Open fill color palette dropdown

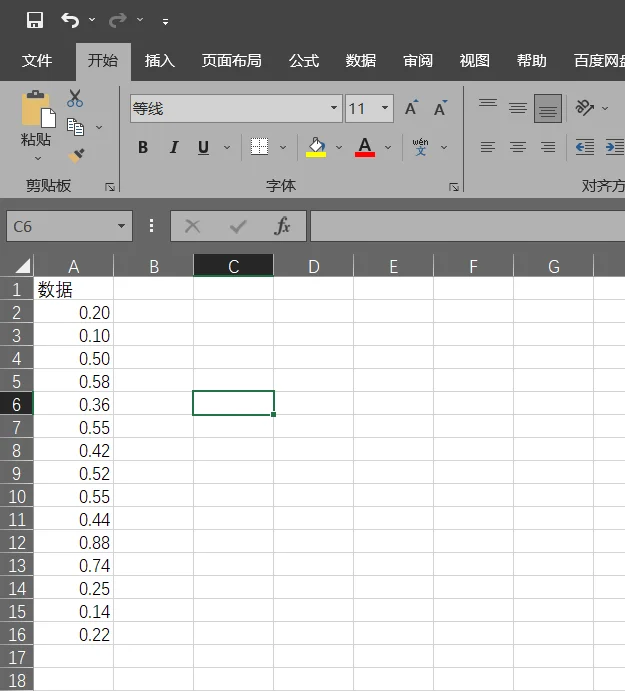339,147
